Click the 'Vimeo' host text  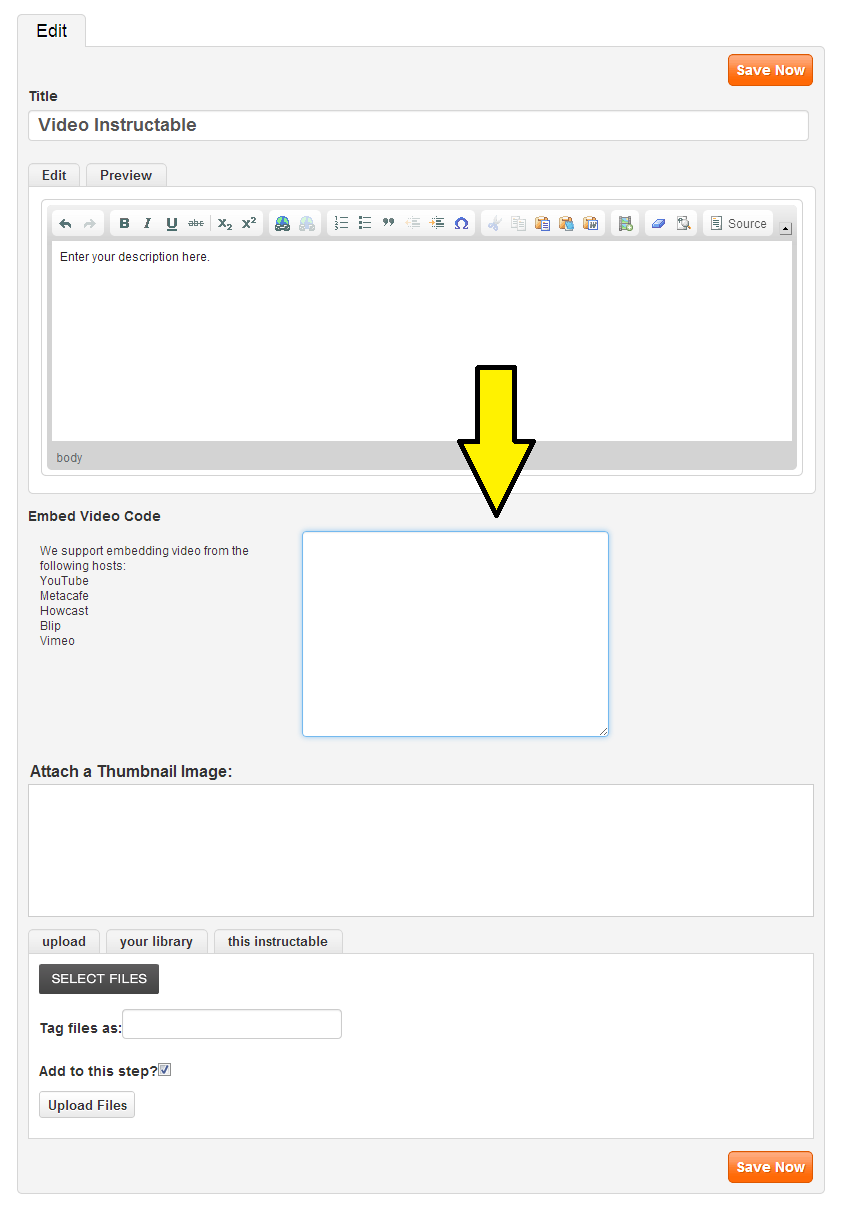coord(57,641)
